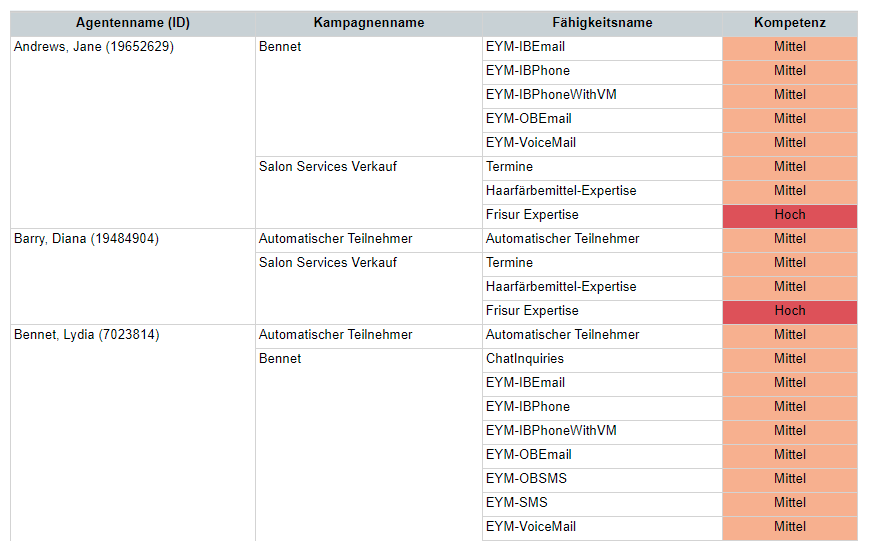Select the EYM-IBPhoneWithVM skill under Andrews
This screenshot has width=870, height=553.
tap(551, 94)
